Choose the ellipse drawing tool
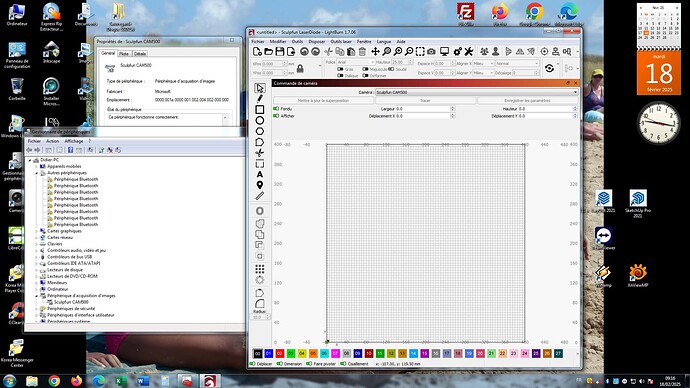Screen dimensions: 690x388 (x=260, y=120)
